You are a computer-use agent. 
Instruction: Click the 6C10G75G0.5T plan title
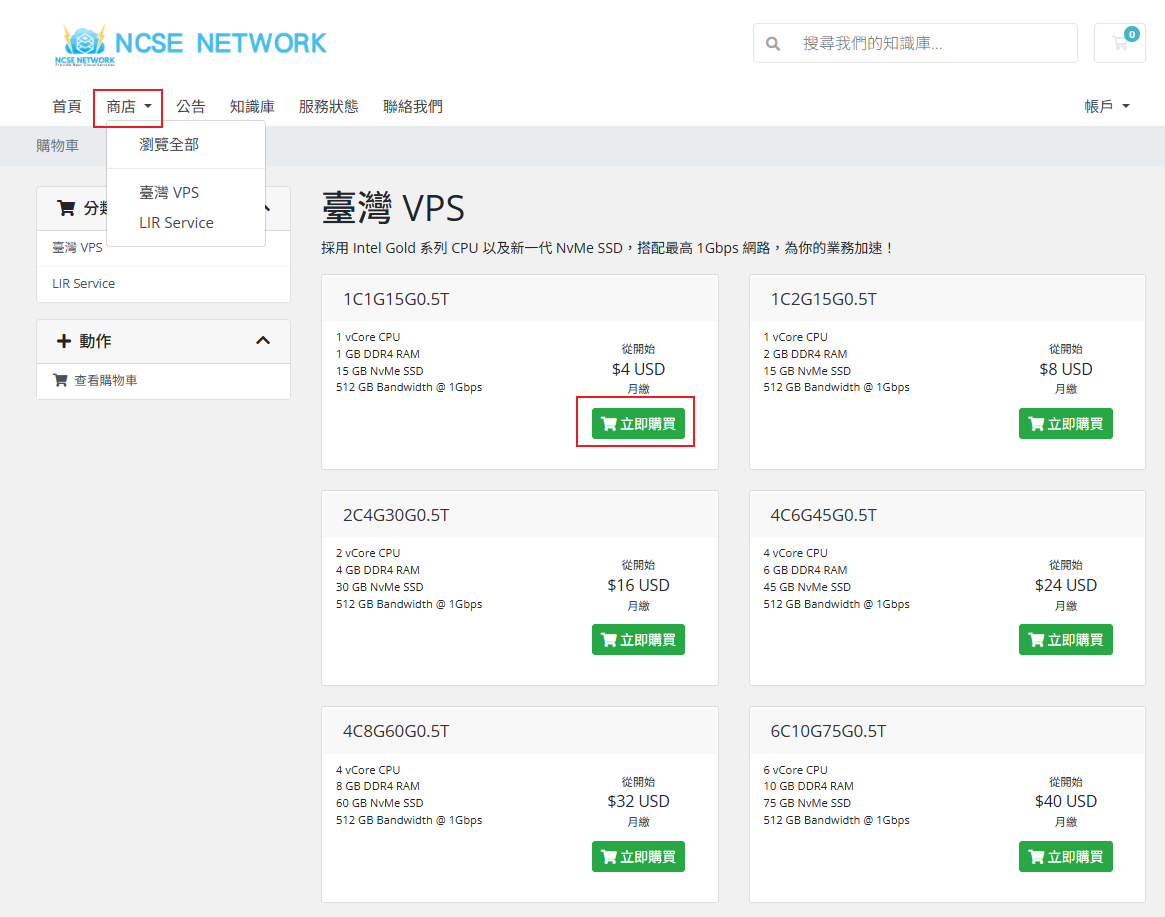click(x=828, y=732)
